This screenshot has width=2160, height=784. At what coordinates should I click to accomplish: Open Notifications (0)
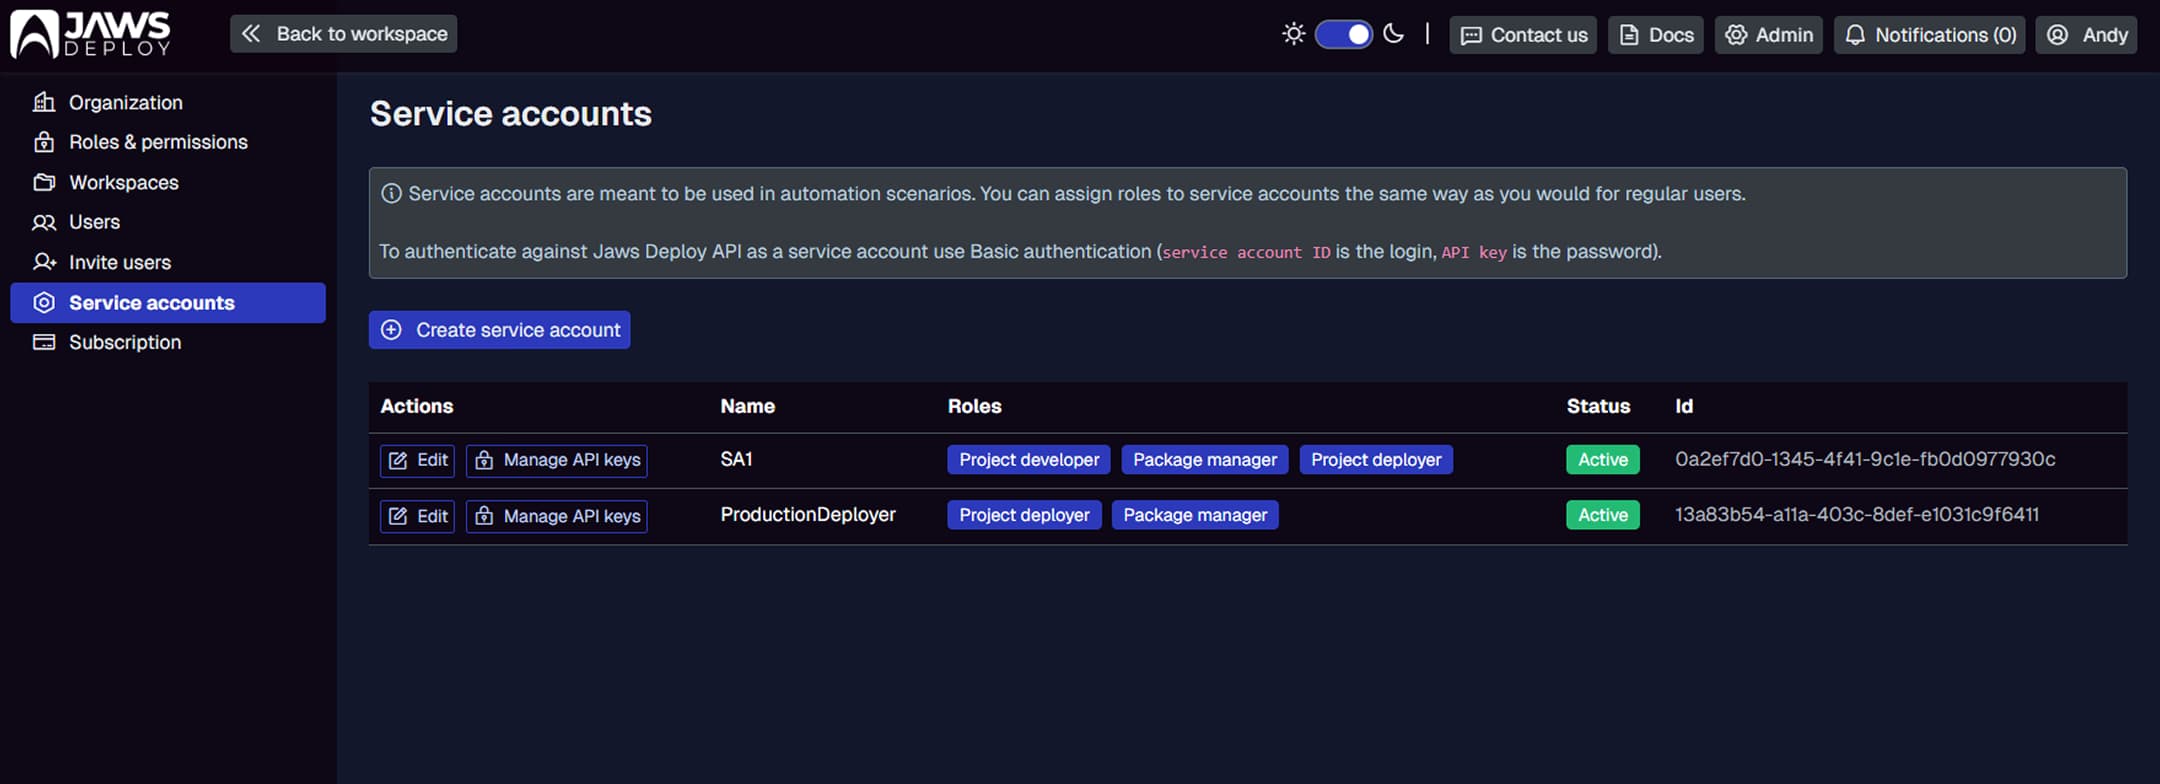point(1929,35)
